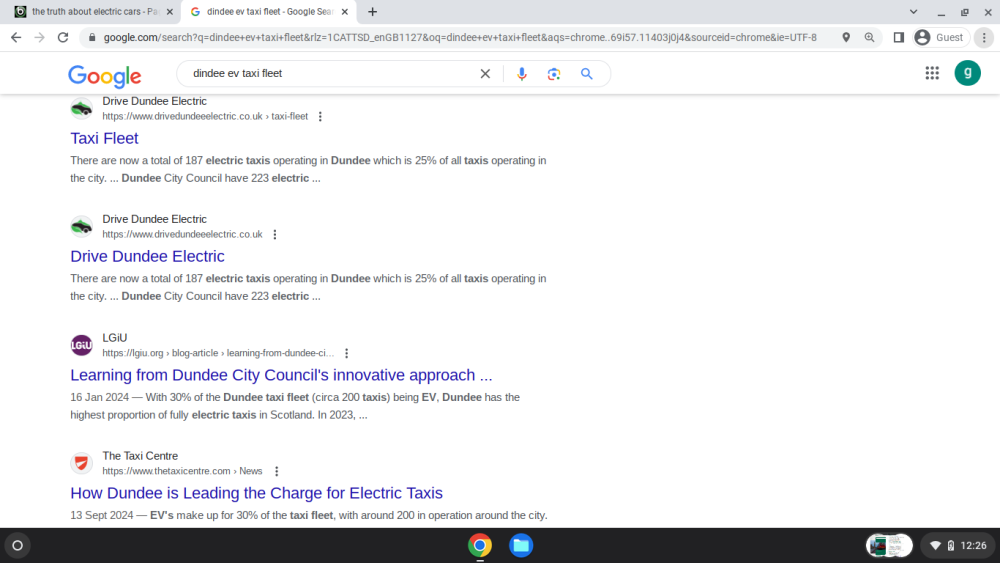This screenshot has height=563, width=1000.
Task: Open more options for LGiU result
Action: coord(346,353)
